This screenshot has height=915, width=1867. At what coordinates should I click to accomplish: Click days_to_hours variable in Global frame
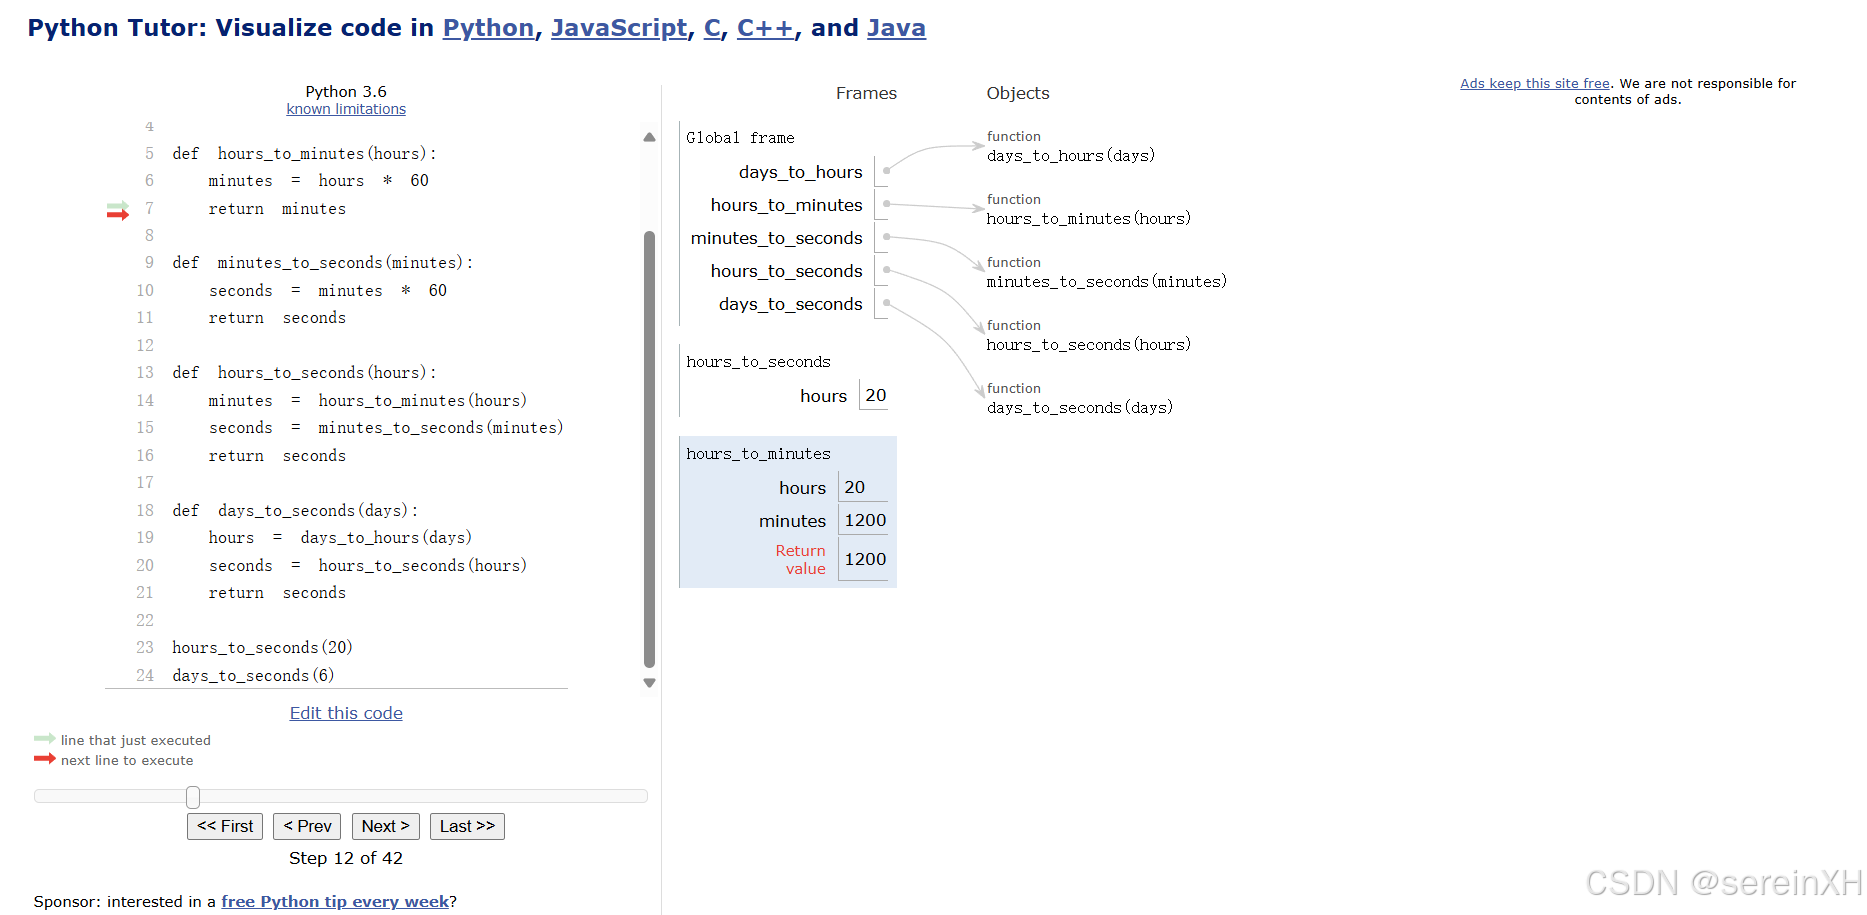pyautogui.click(x=800, y=172)
